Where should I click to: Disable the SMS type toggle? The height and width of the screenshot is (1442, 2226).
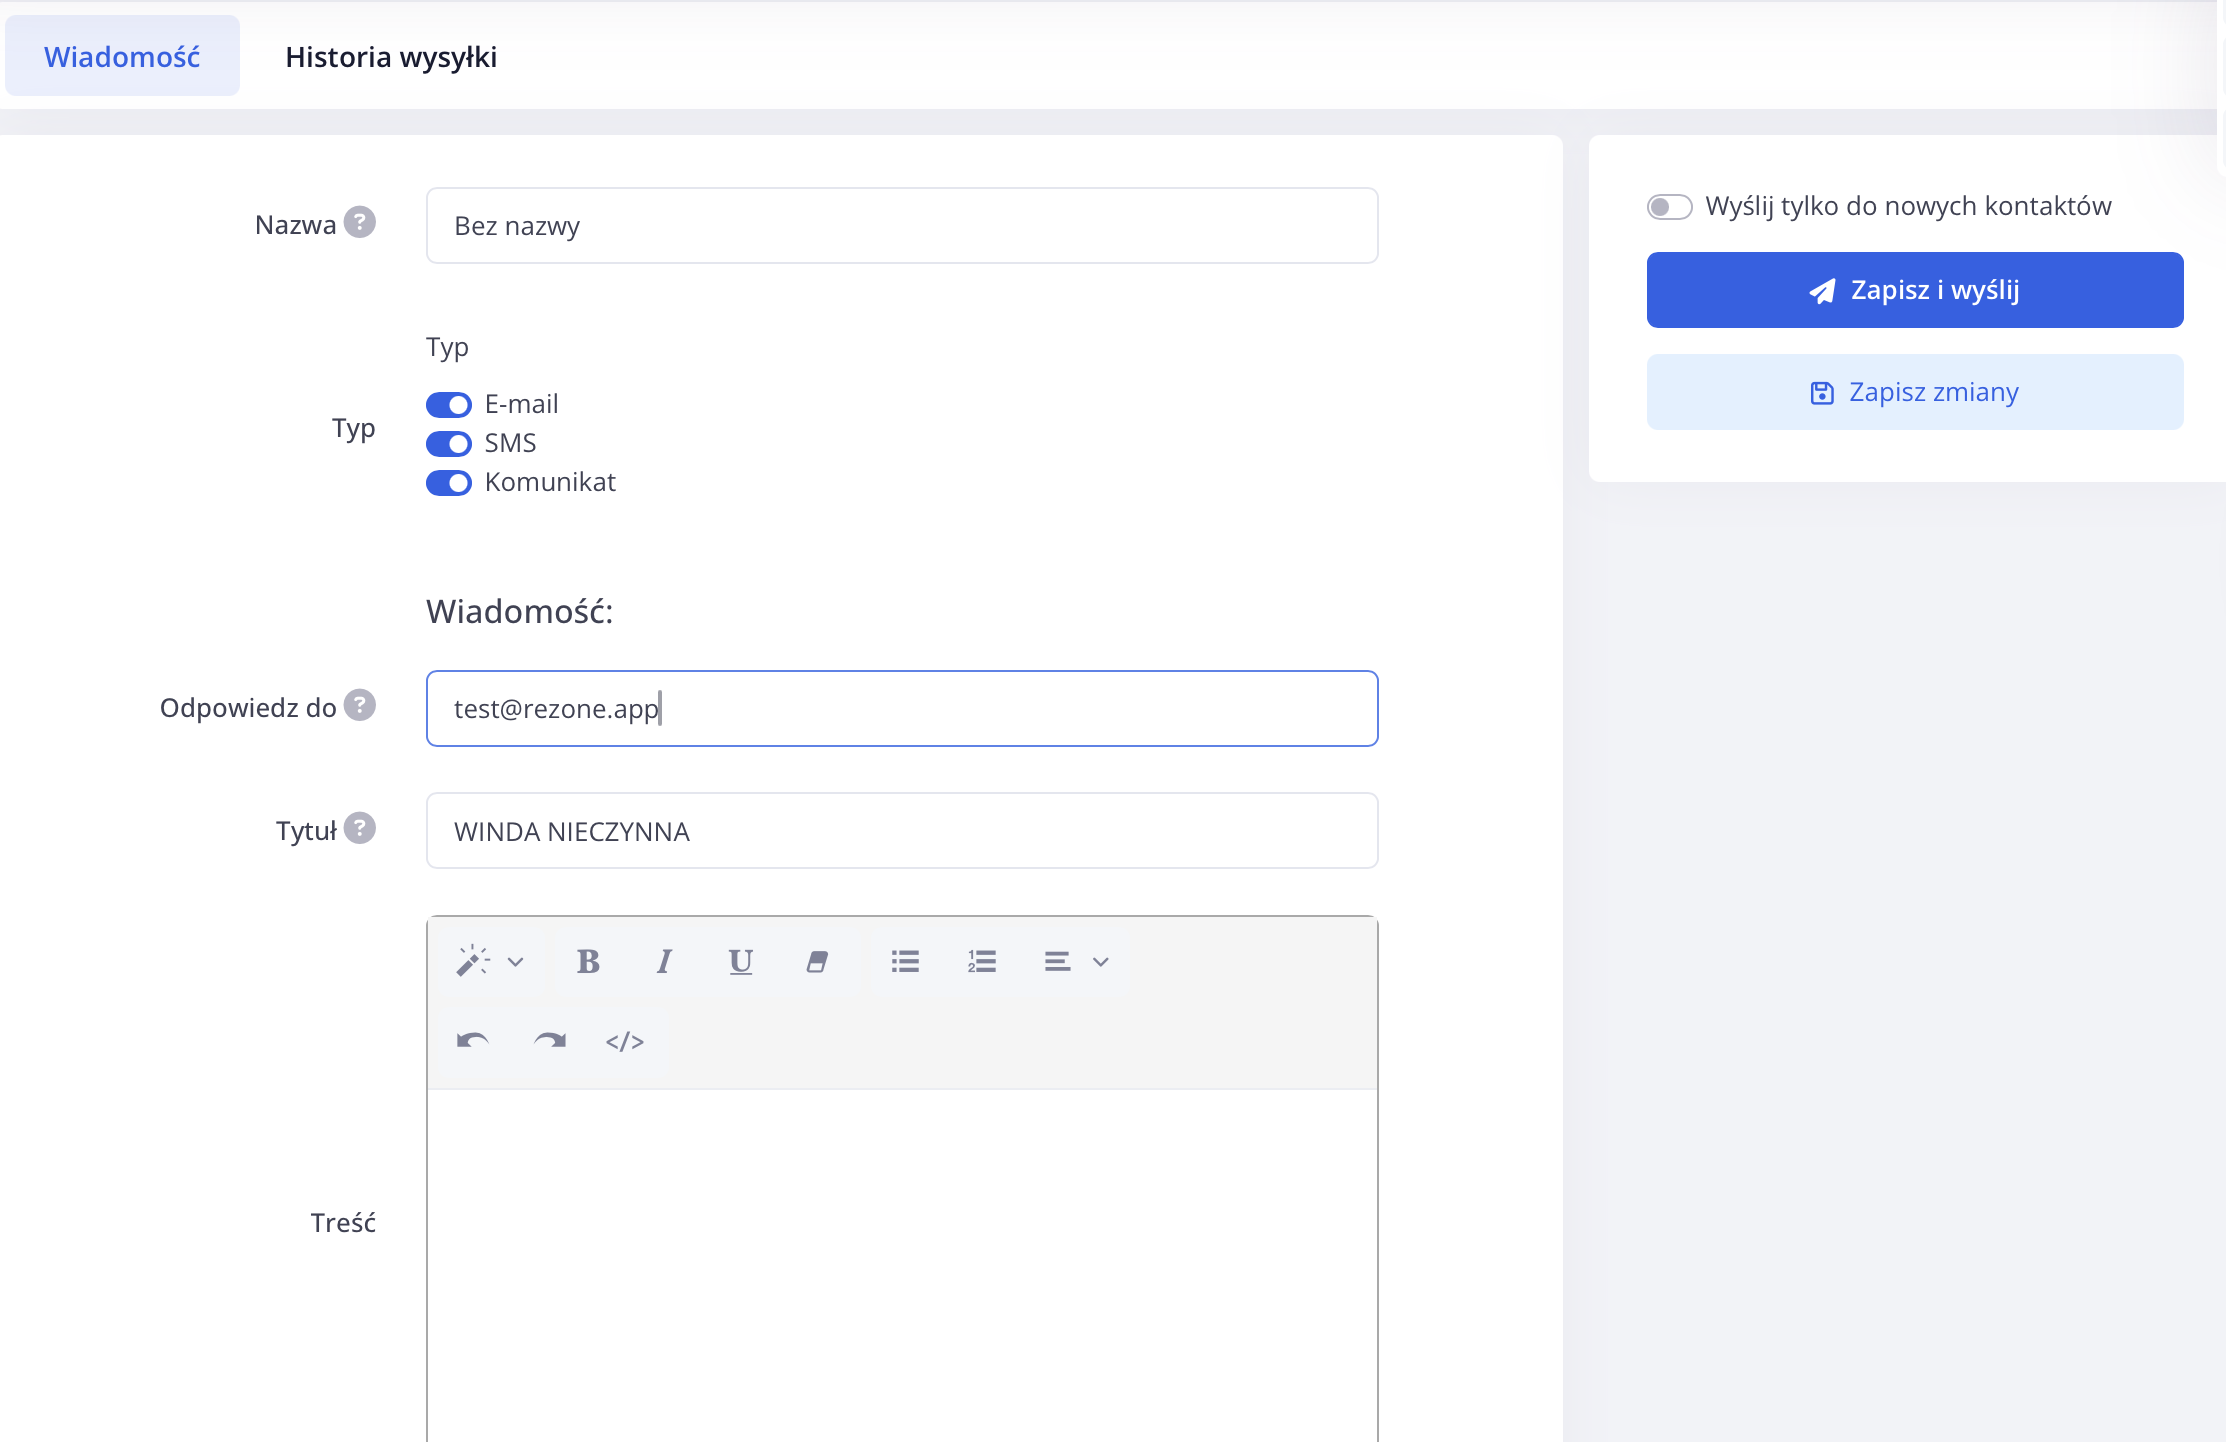pos(449,444)
